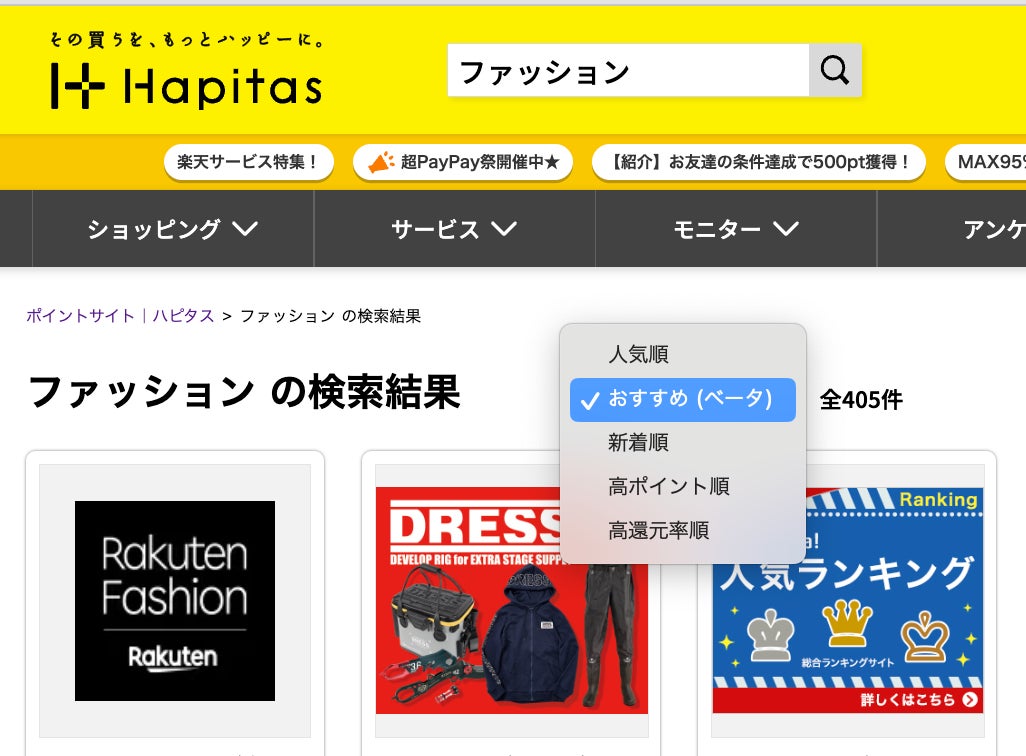This screenshot has width=1026, height=756.
Task: Click into the ファッション search field
Action: coord(628,70)
